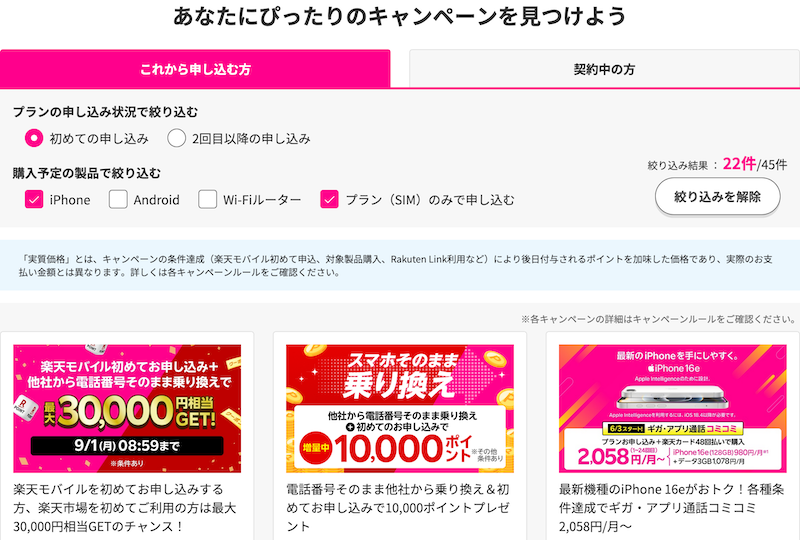Image resolution: width=800 pixels, height=540 pixels.
Task: Select 初めての申し込み radio button
Action: 34,138
